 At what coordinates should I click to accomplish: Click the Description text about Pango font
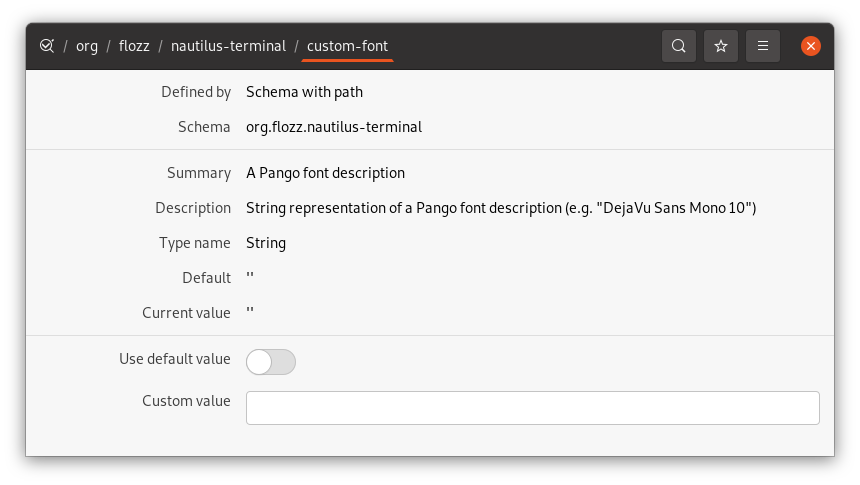(501, 208)
